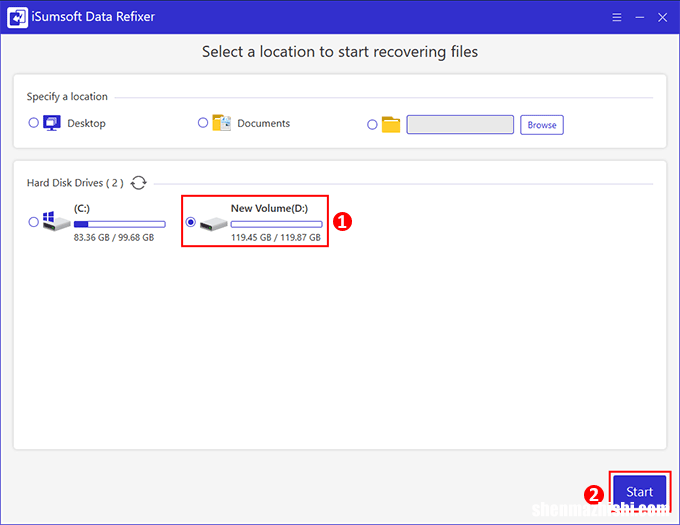
Task: Click the New Volume(D:) drive icon
Action: pos(213,223)
